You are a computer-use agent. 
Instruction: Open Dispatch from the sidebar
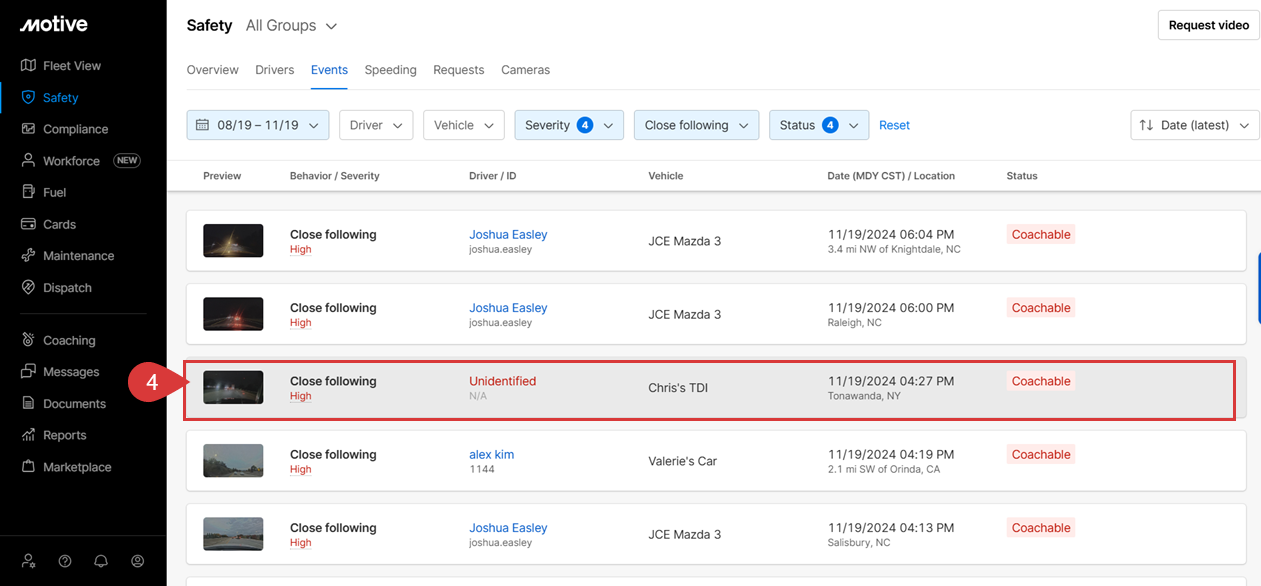(x=28, y=288)
